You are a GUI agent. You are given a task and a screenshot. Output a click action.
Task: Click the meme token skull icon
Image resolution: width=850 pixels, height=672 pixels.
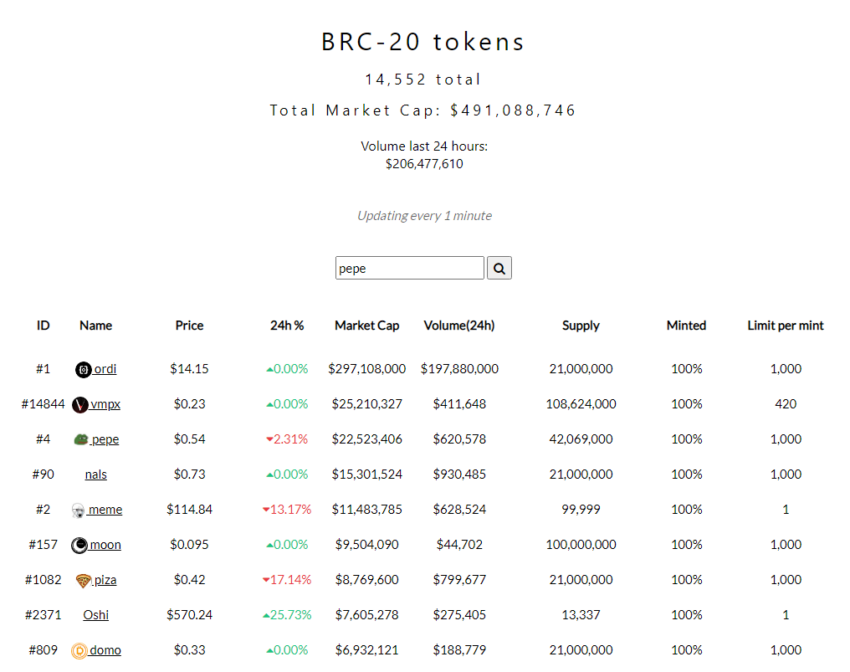click(79, 510)
